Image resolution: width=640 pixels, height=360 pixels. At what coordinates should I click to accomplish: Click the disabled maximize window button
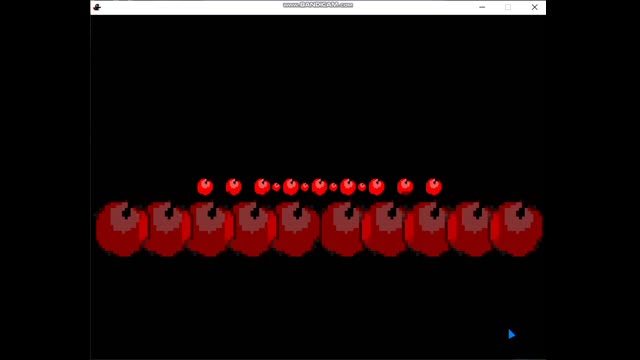coord(508,7)
